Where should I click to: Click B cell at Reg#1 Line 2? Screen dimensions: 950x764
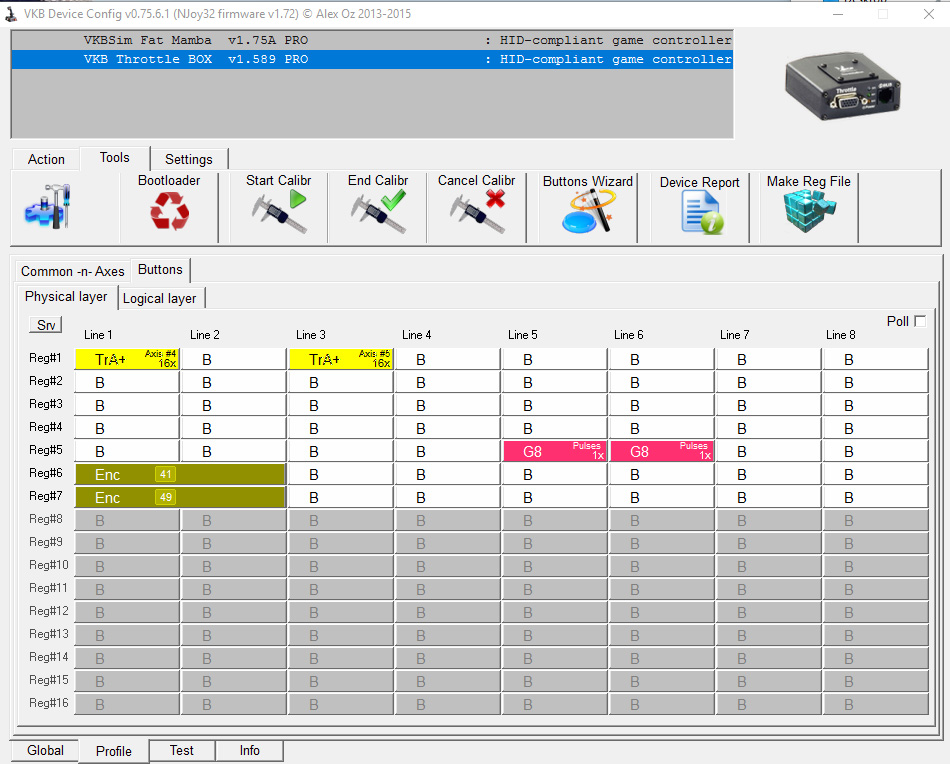[234, 359]
